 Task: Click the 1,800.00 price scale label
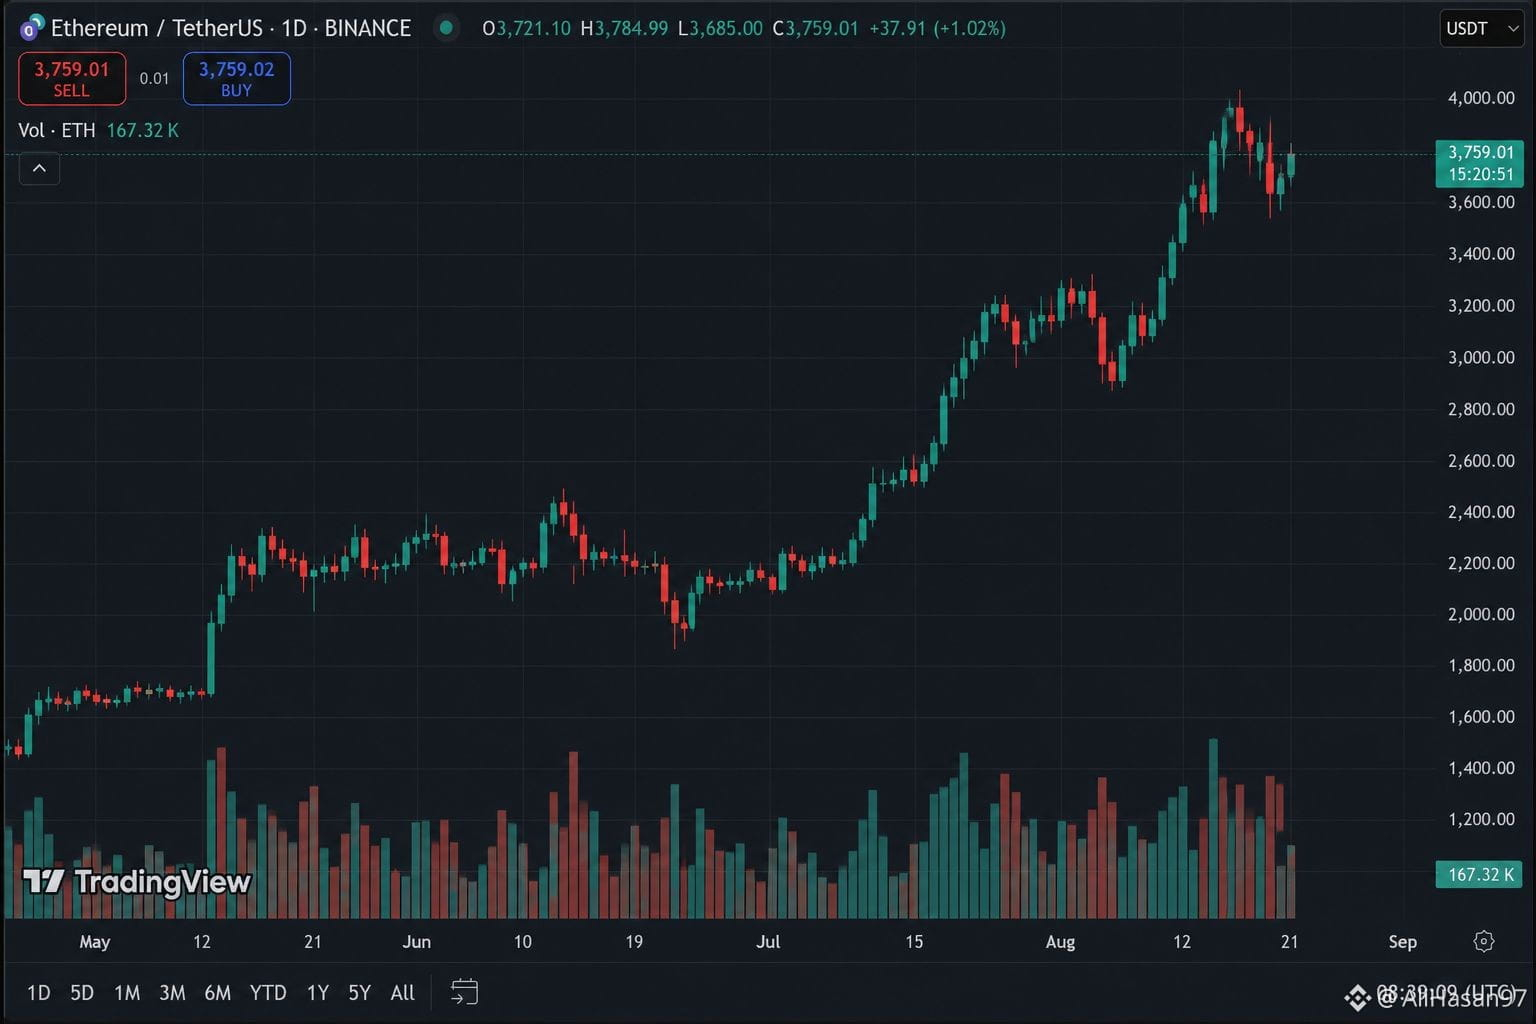pyautogui.click(x=1481, y=665)
